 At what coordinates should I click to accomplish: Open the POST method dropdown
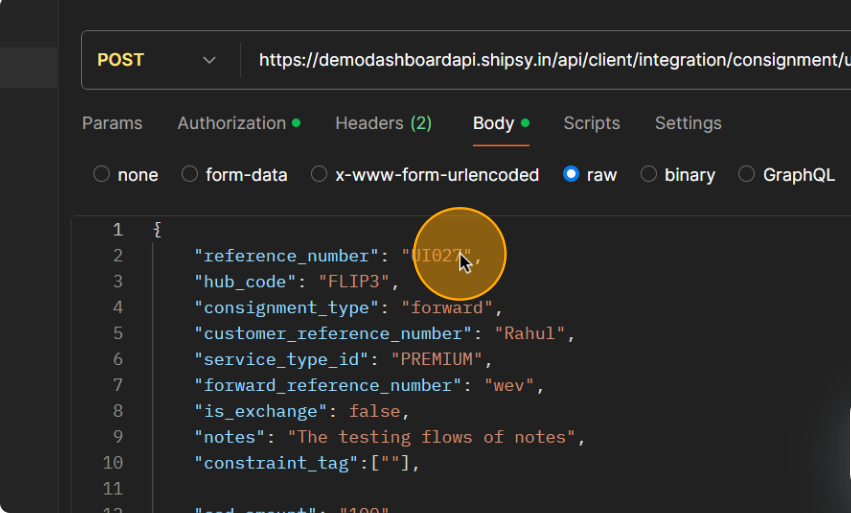coord(157,60)
